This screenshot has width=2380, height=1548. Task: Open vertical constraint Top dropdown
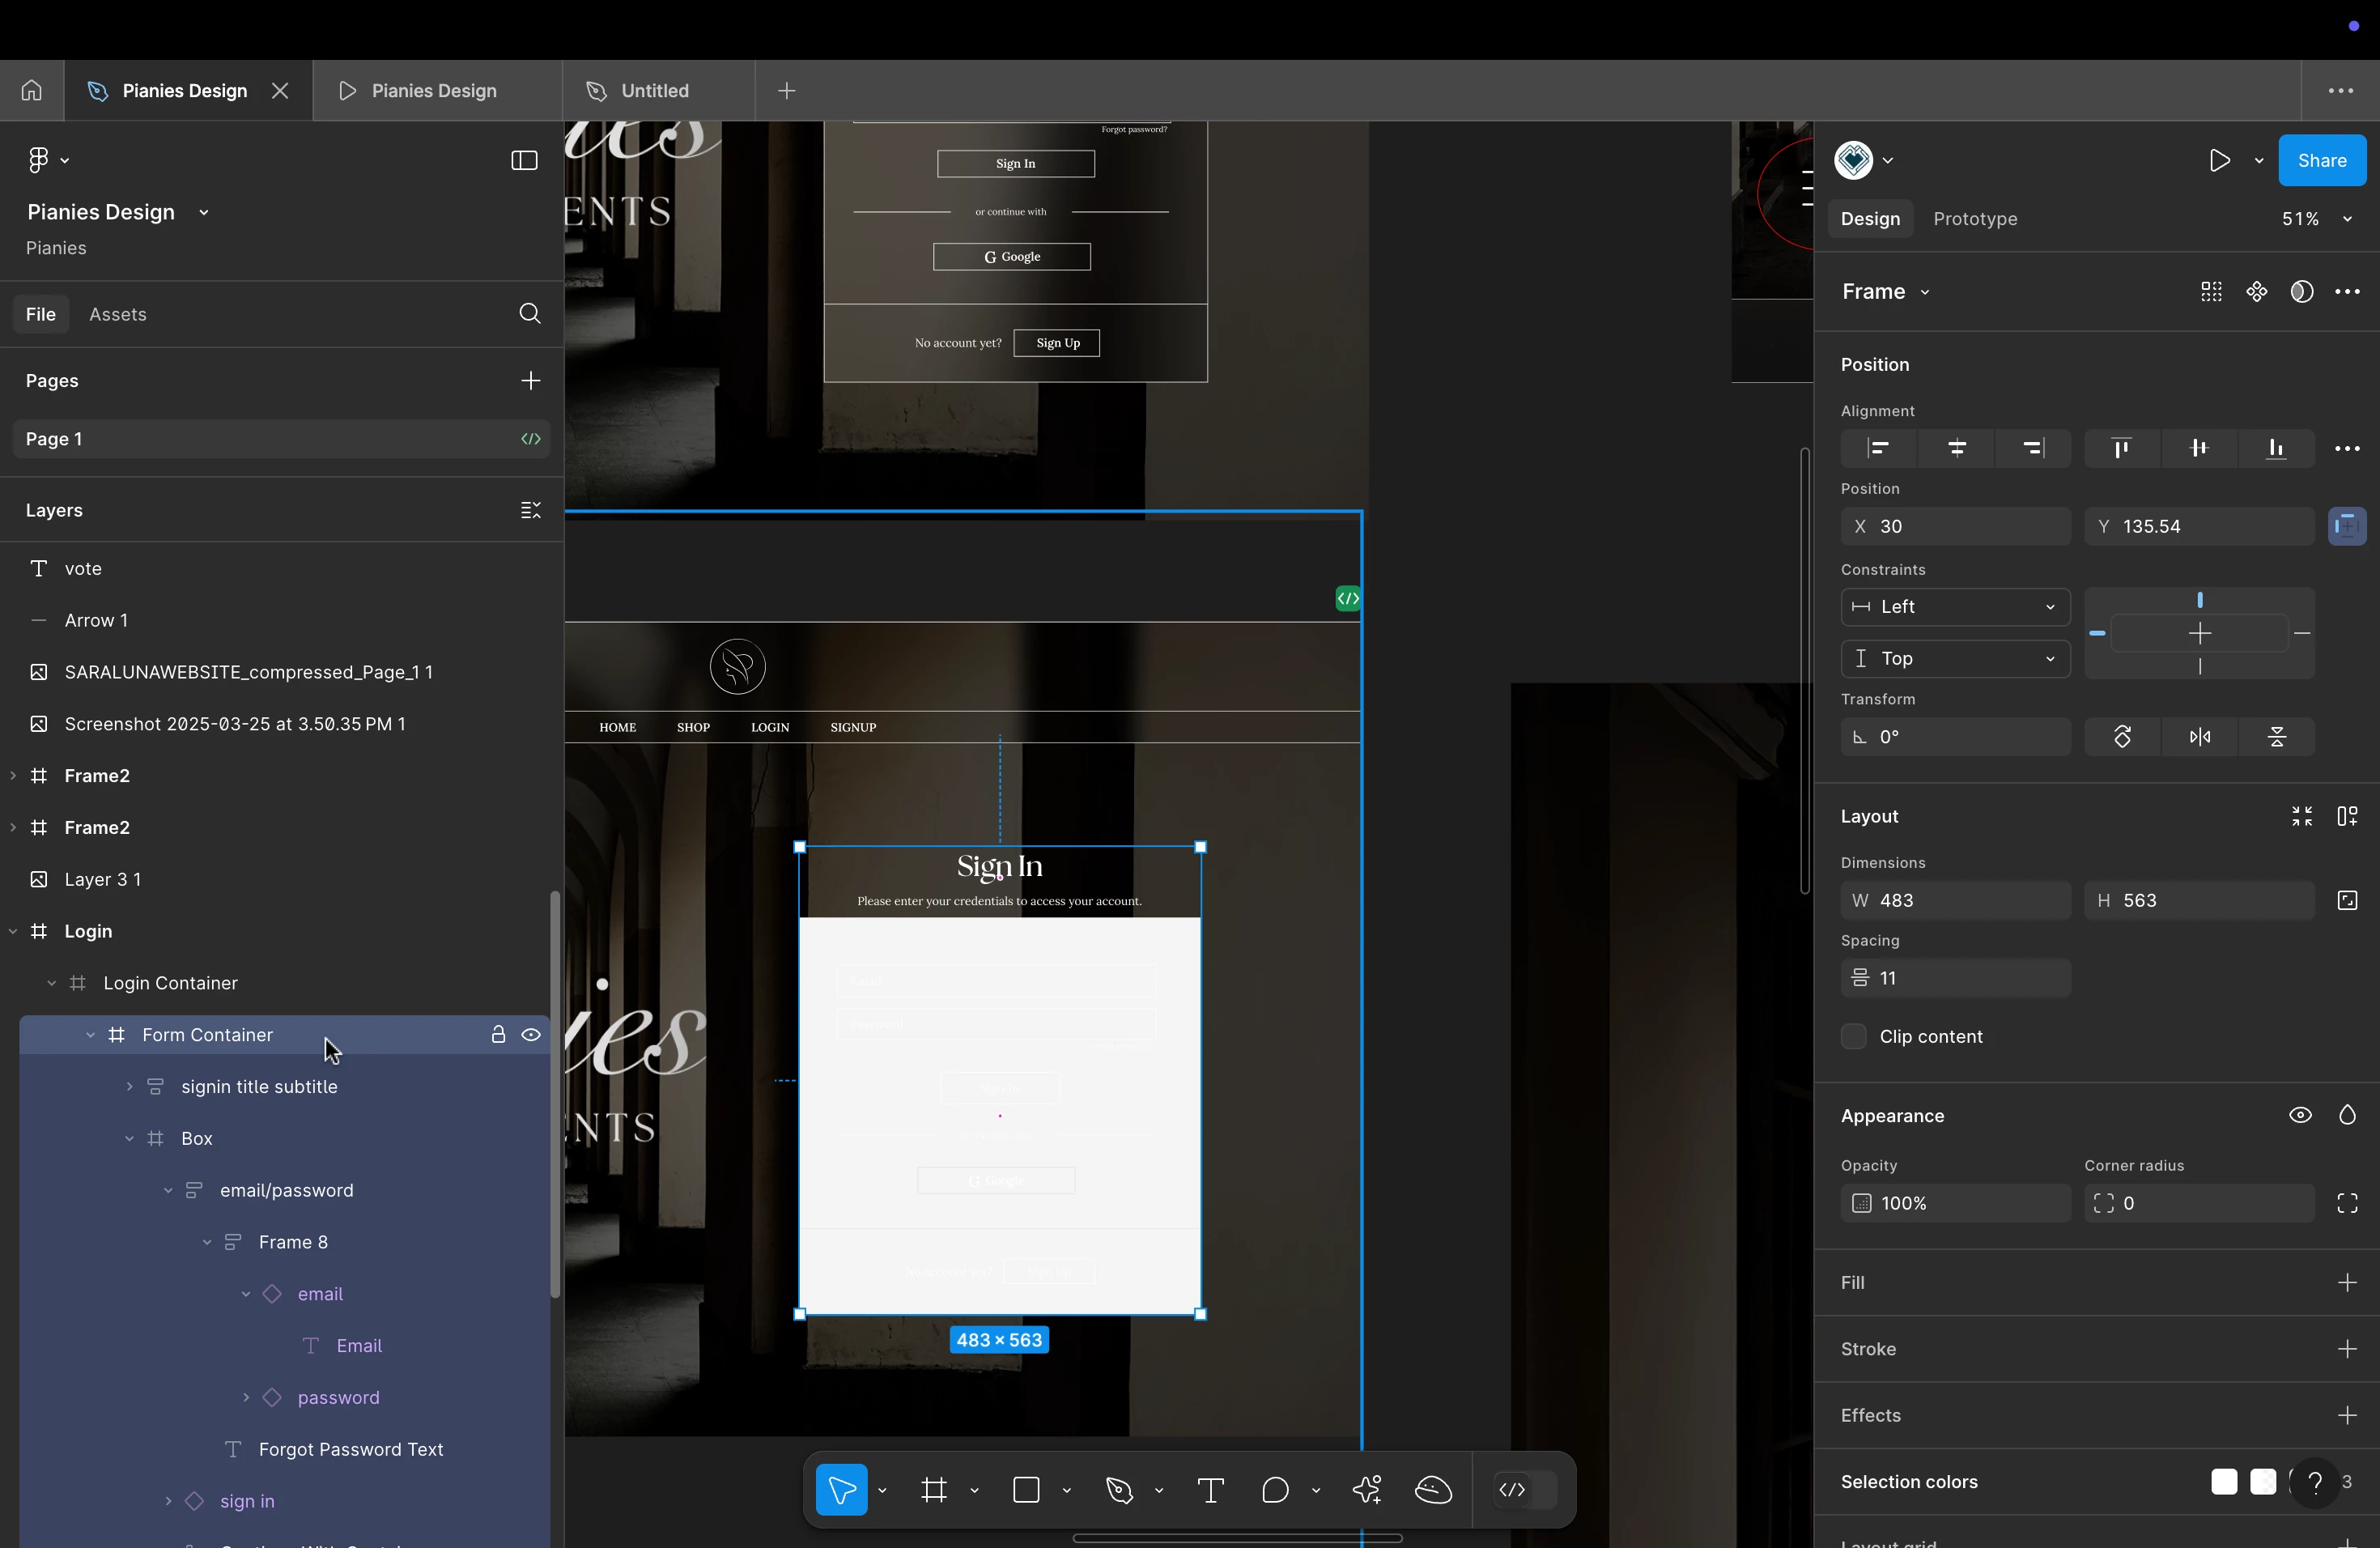click(1955, 659)
